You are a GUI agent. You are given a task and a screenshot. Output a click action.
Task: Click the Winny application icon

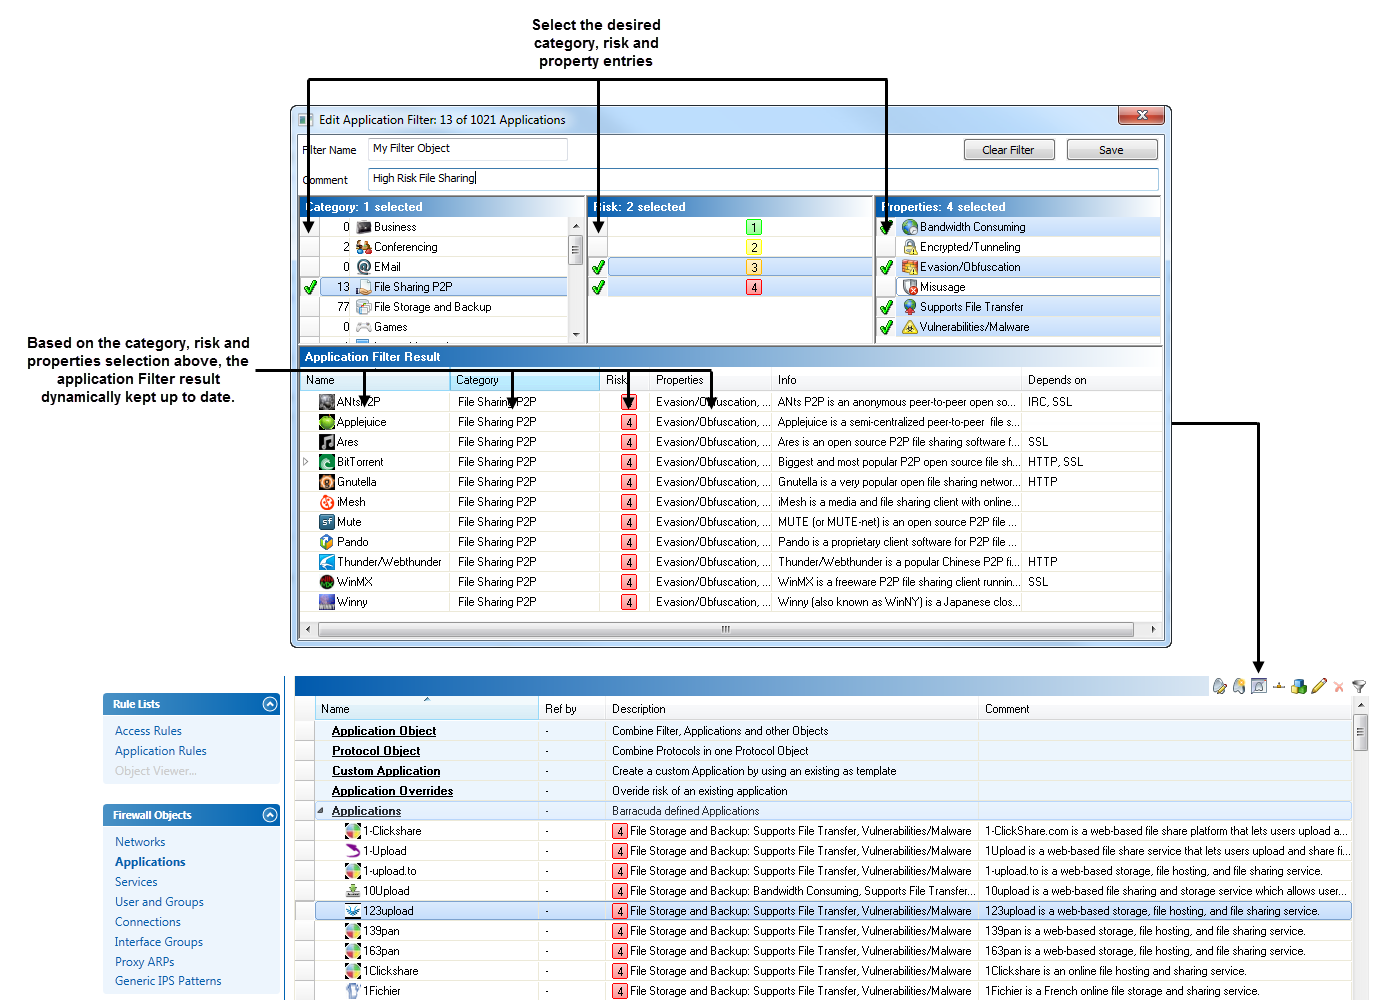(x=327, y=602)
